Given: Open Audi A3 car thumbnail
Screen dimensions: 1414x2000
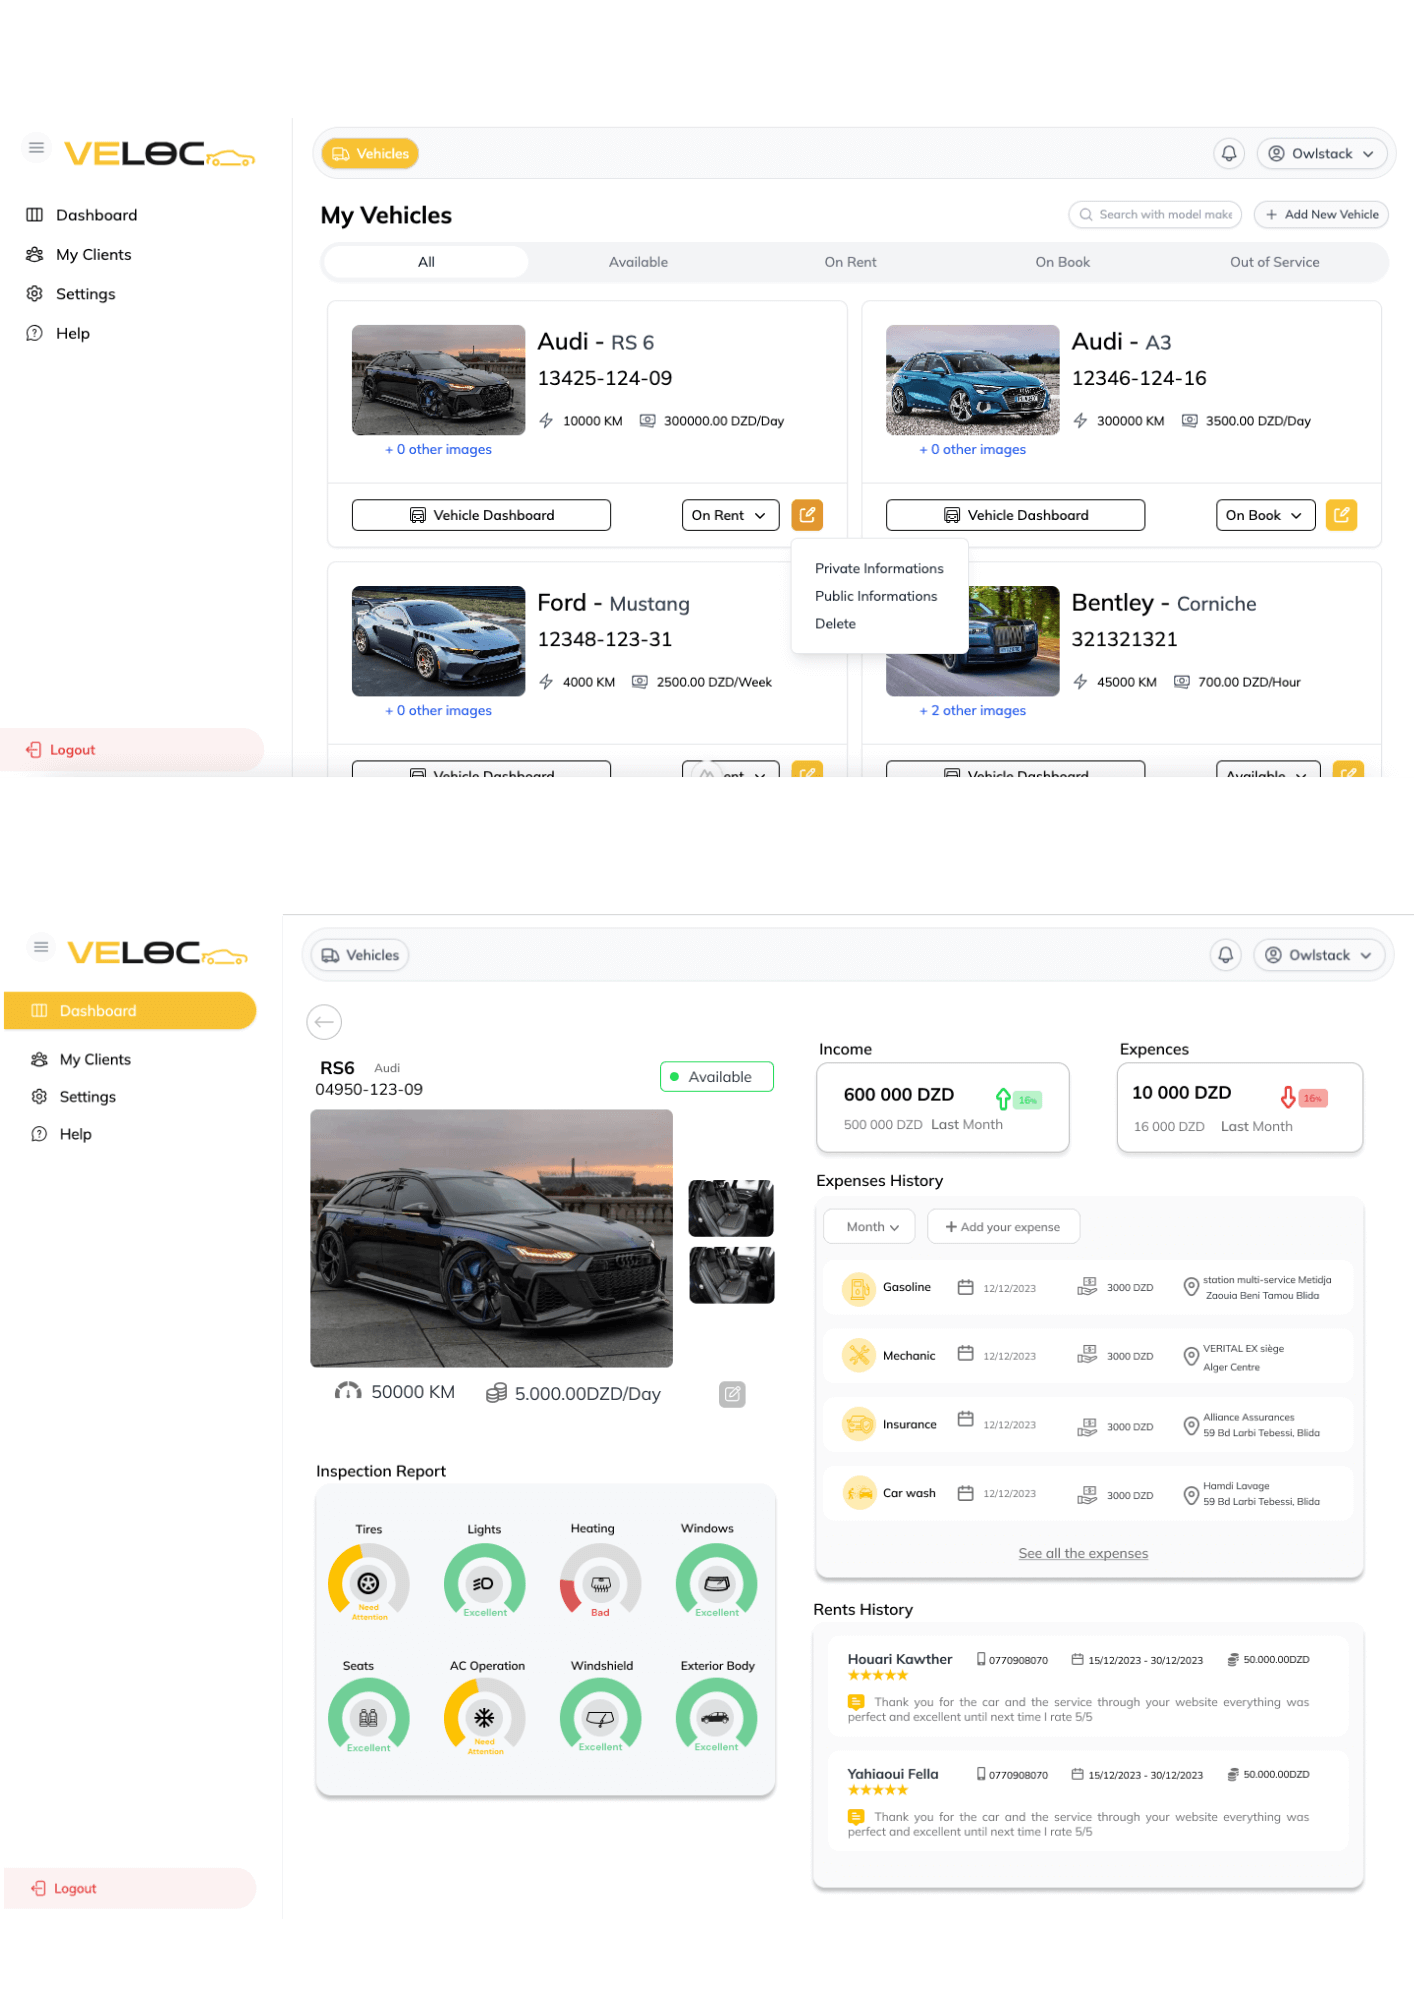Looking at the screenshot, I should pyautogui.click(x=972, y=380).
